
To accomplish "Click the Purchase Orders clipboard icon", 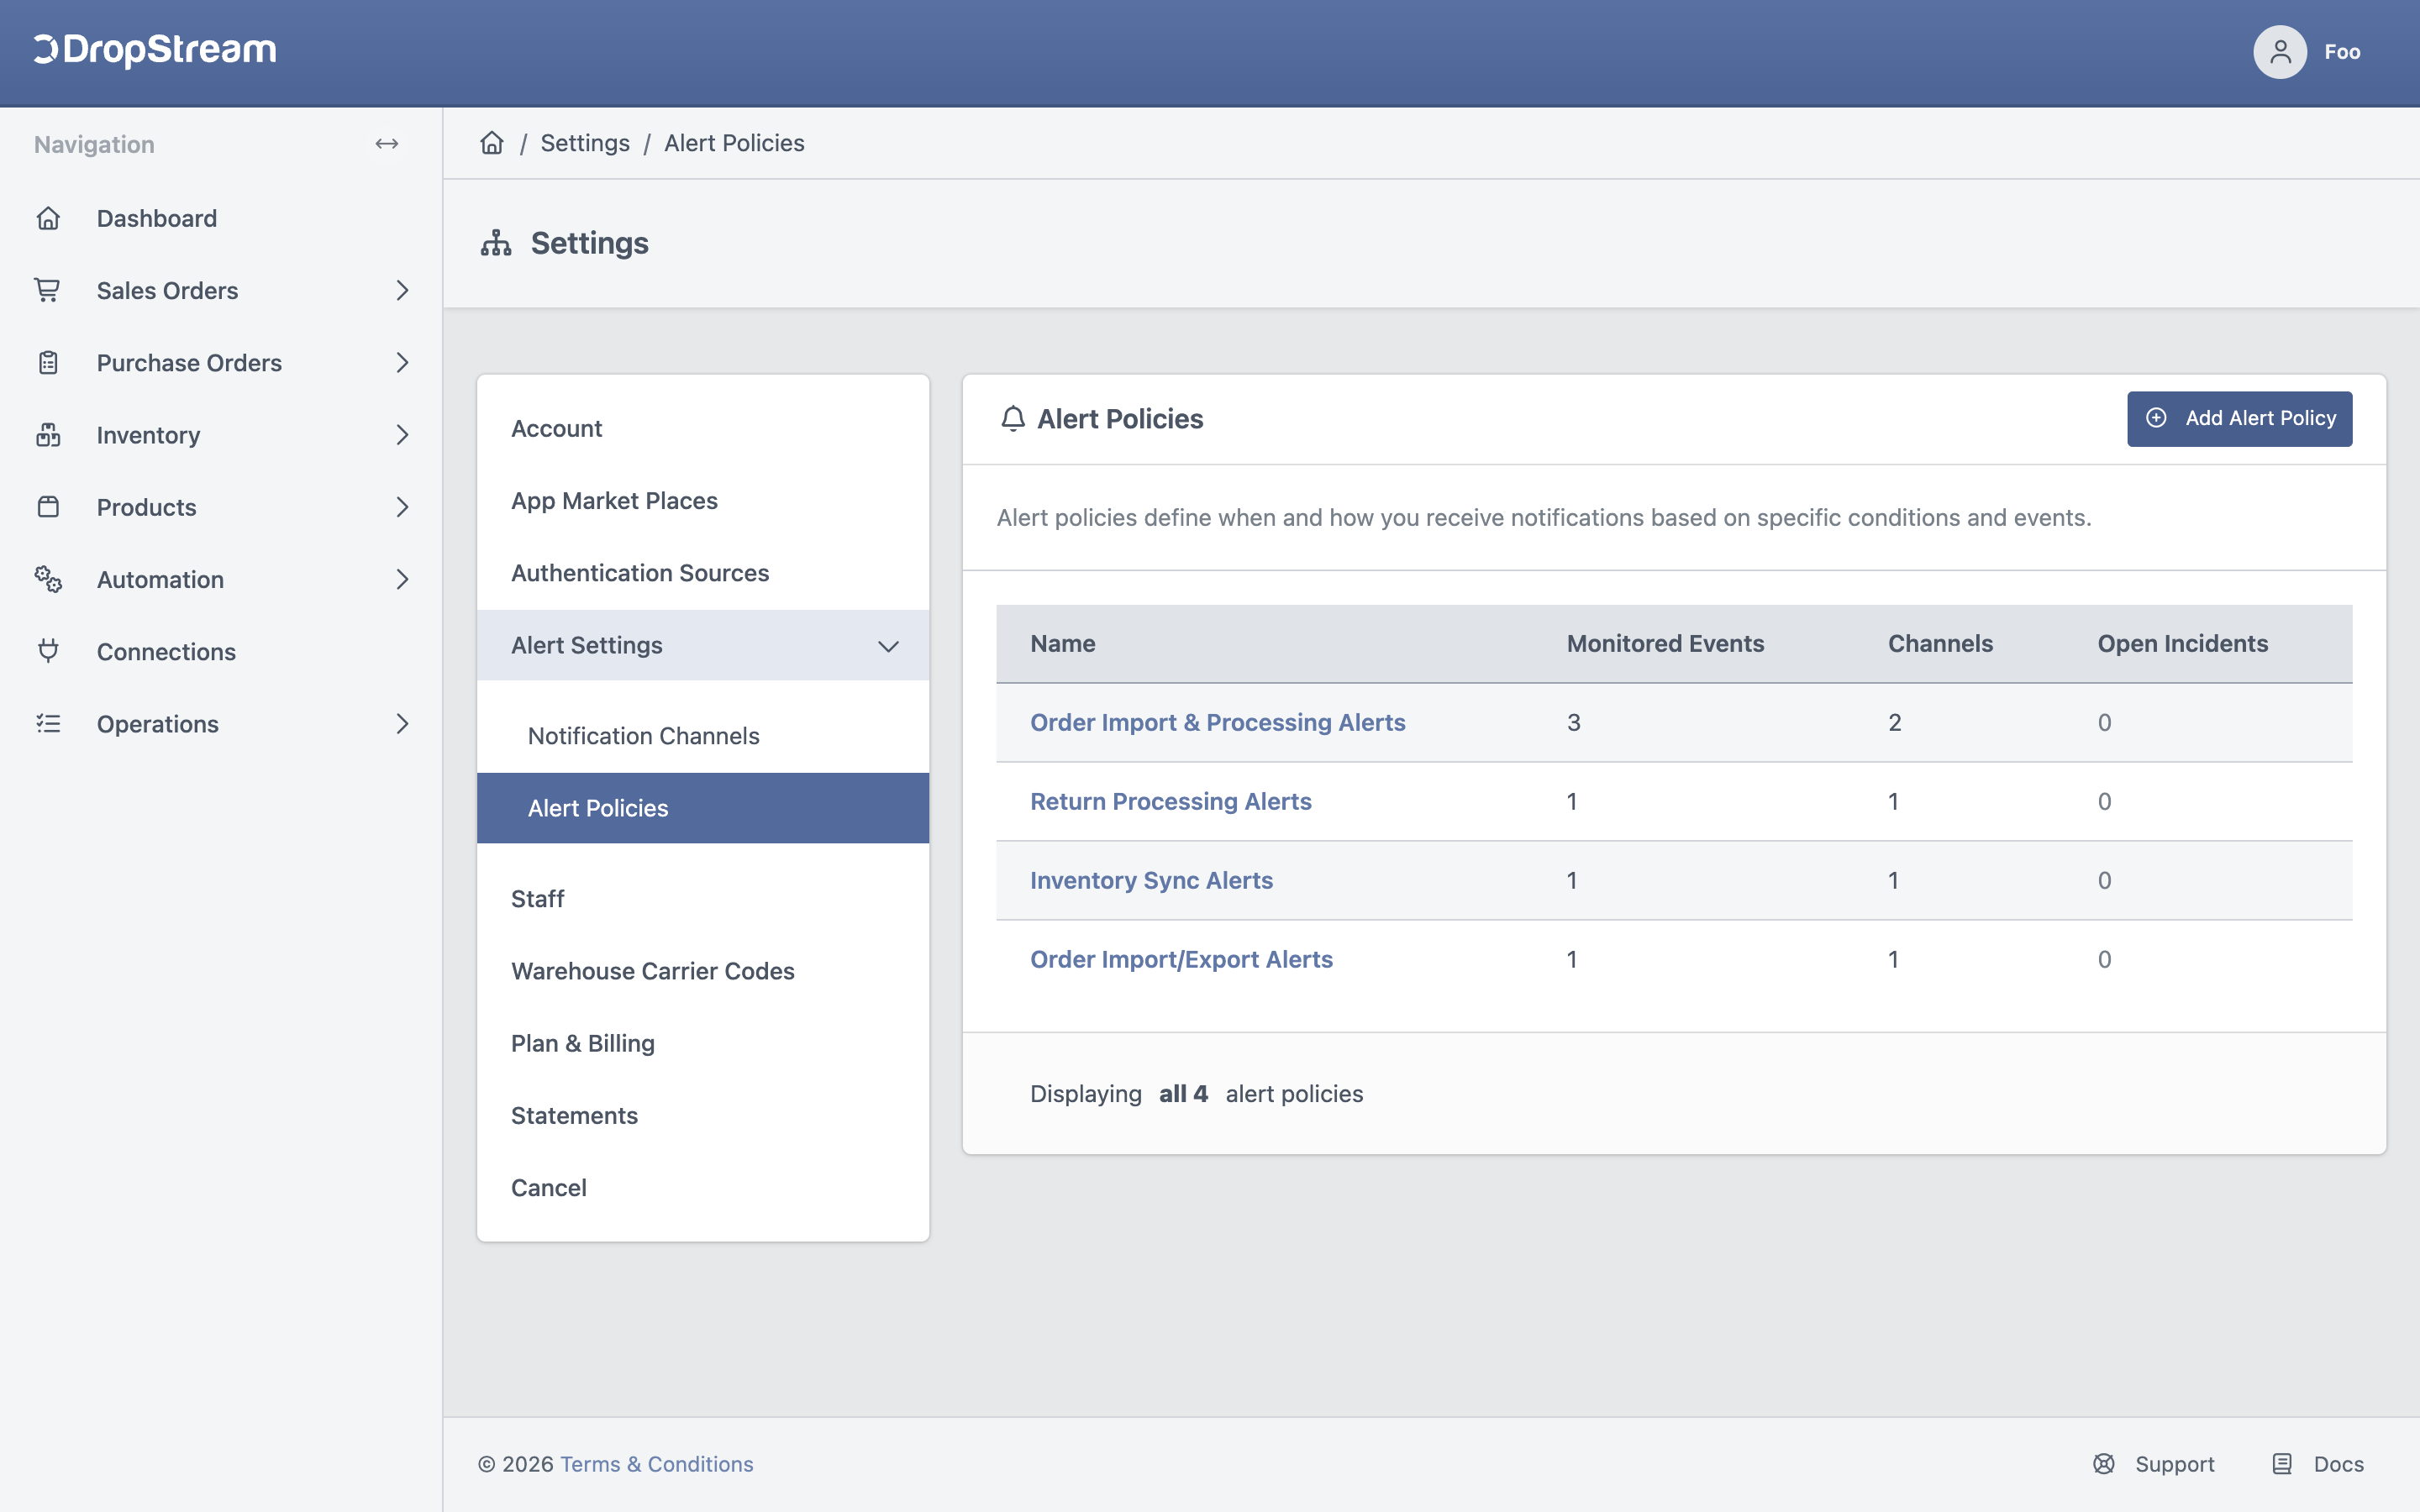I will tap(48, 362).
